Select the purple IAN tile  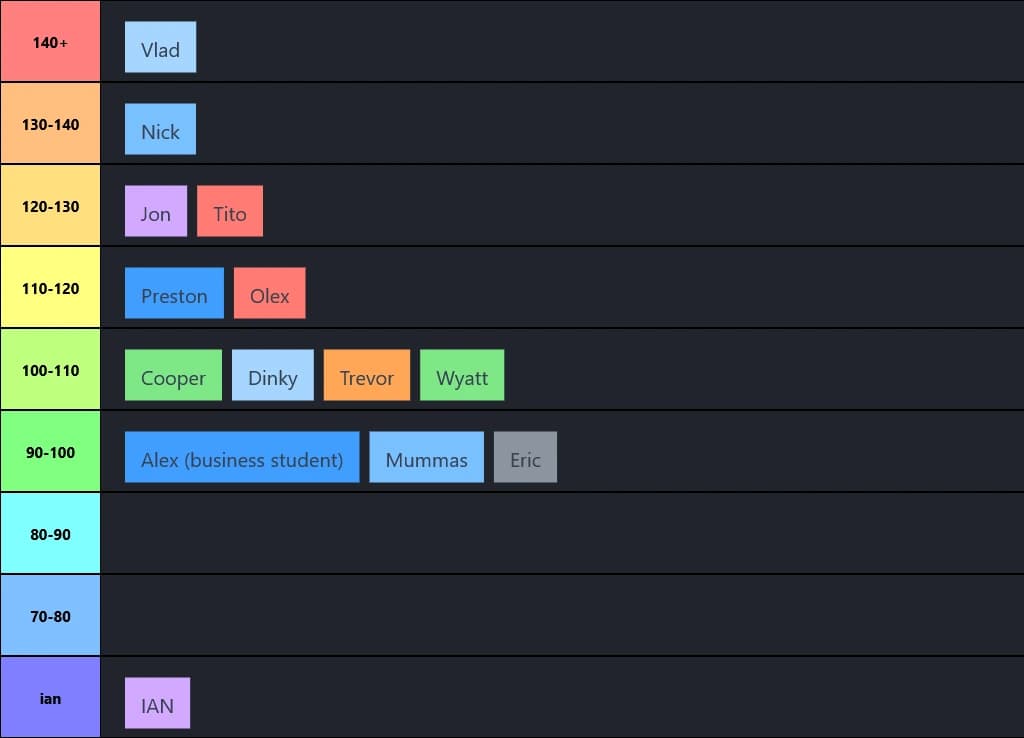click(157, 703)
